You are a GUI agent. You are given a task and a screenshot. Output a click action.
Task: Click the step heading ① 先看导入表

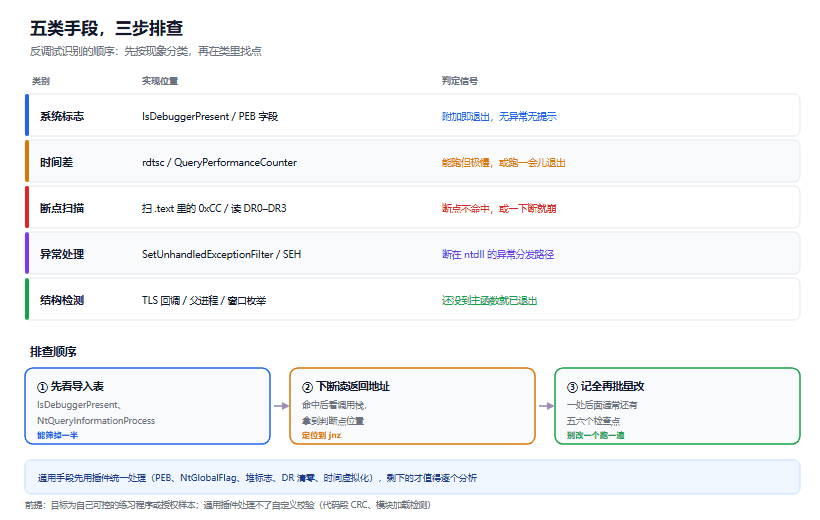coord(70,387)
